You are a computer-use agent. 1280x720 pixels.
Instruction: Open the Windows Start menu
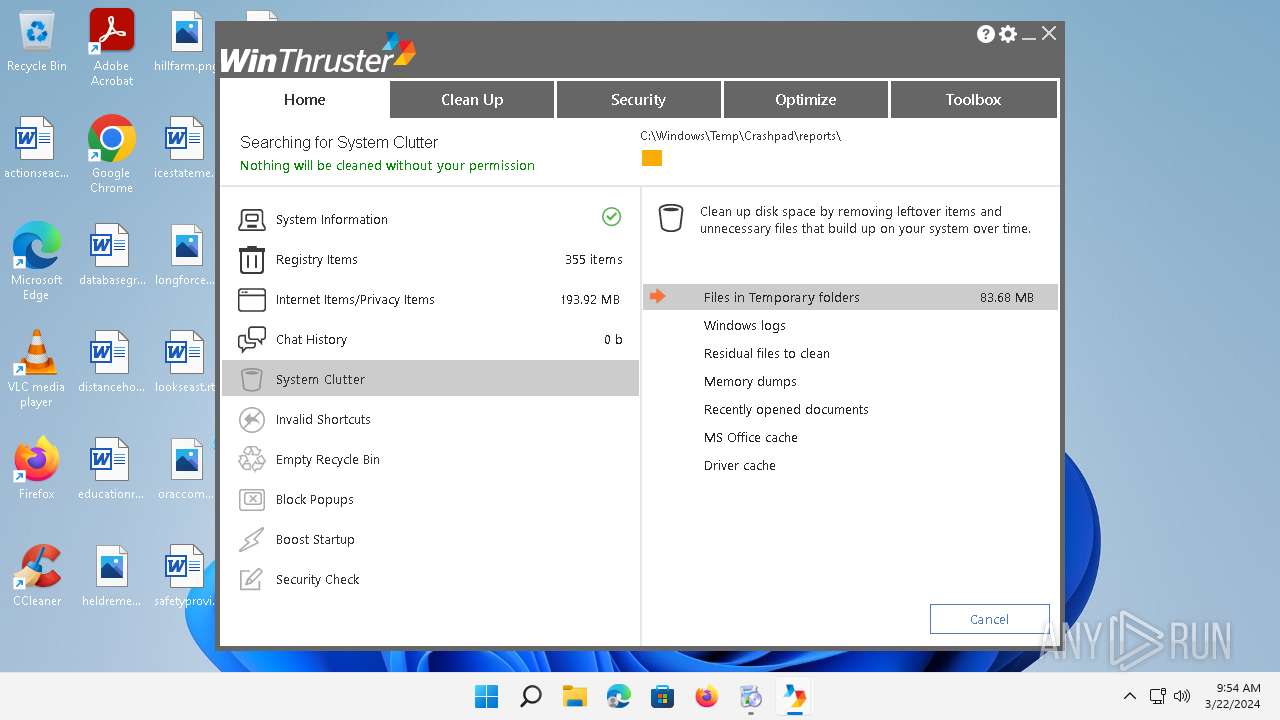(487, 696)
